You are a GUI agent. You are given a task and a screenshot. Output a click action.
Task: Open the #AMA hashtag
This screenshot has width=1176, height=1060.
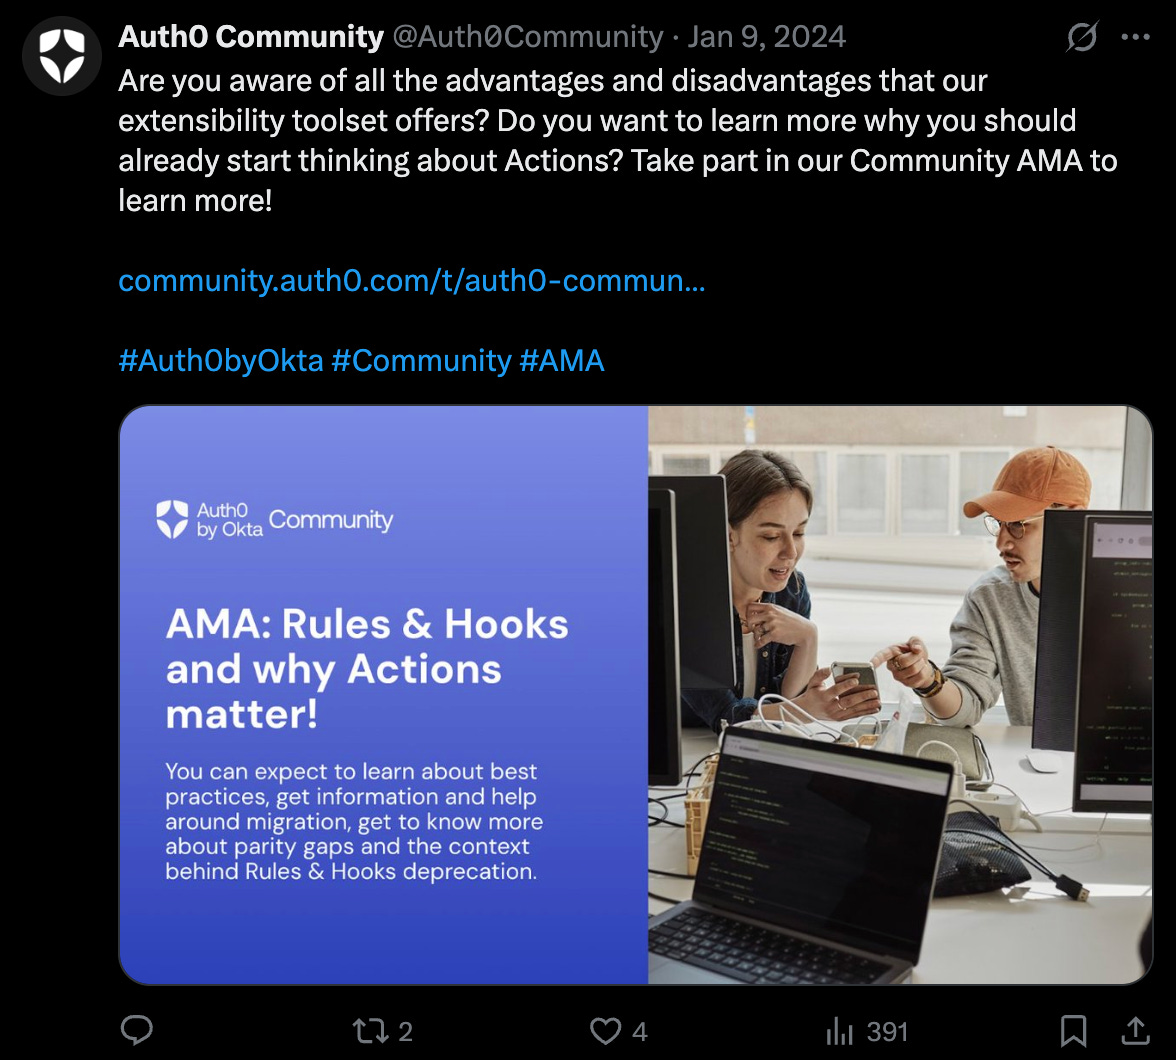pos(562,361)
